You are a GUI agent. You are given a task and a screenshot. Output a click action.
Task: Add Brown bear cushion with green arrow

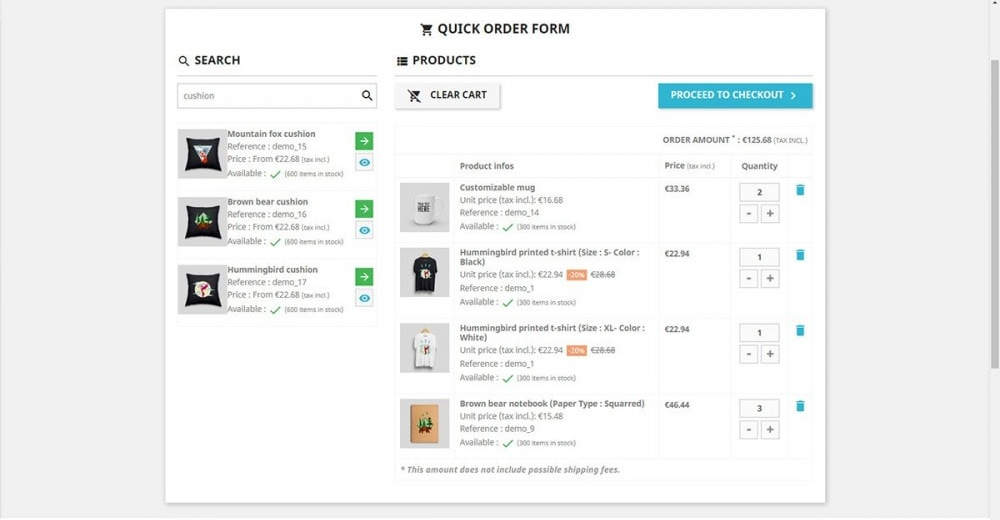pyautogui.click(x=364, y=209)
